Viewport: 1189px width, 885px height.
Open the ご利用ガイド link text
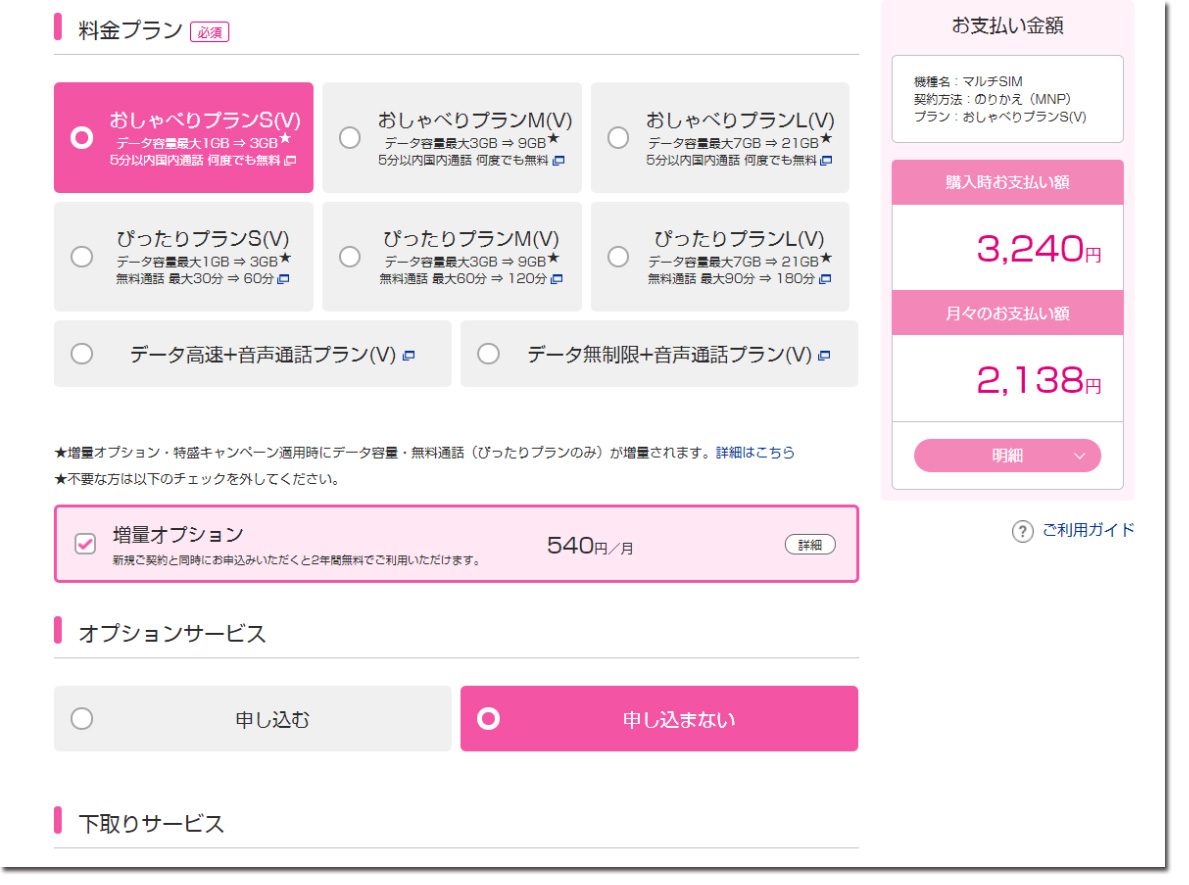(x=1088, y=531)
